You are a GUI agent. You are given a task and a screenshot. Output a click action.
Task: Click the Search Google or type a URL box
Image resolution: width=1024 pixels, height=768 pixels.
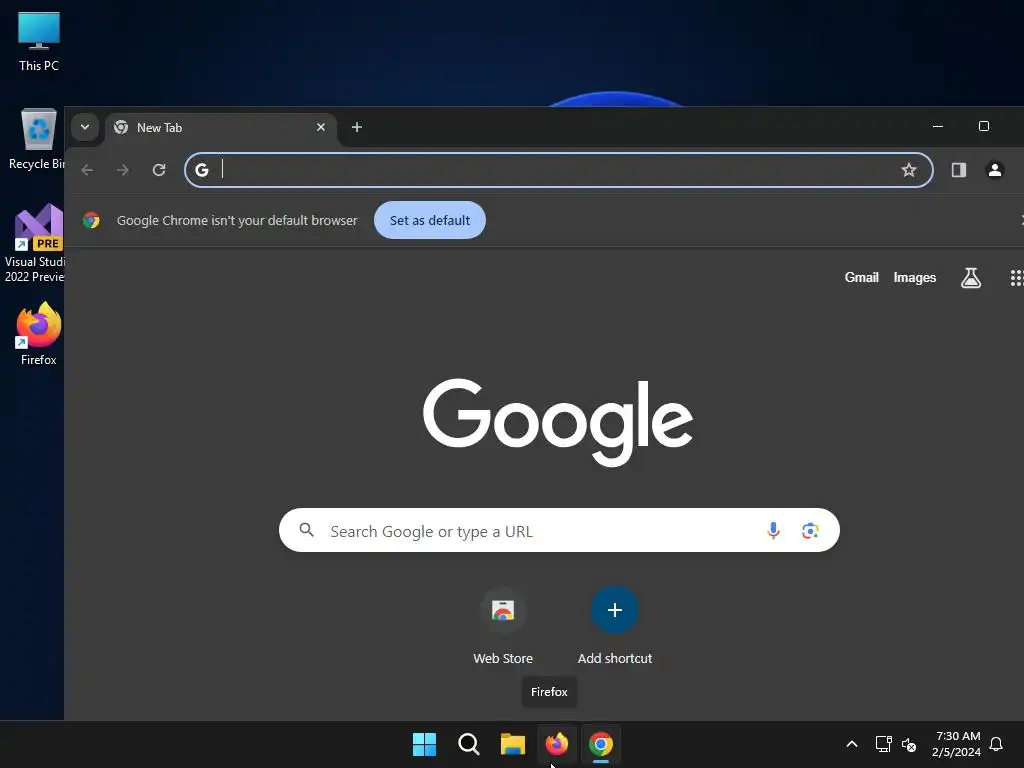point(559,530)
